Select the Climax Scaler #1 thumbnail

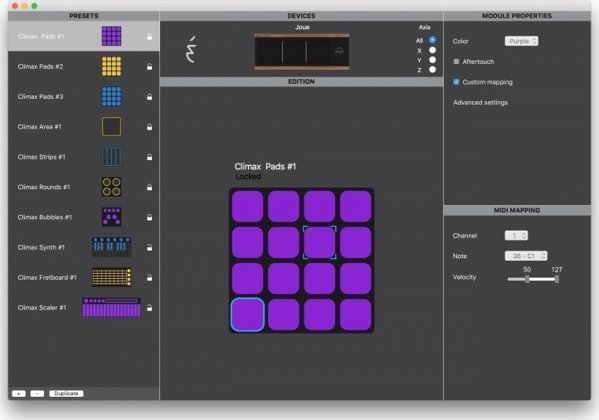(112, 307)
